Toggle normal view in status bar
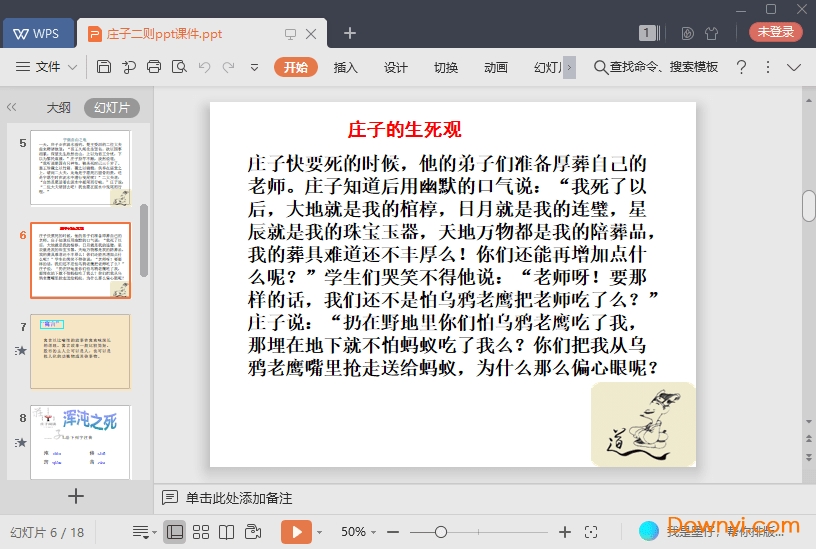 175,532
